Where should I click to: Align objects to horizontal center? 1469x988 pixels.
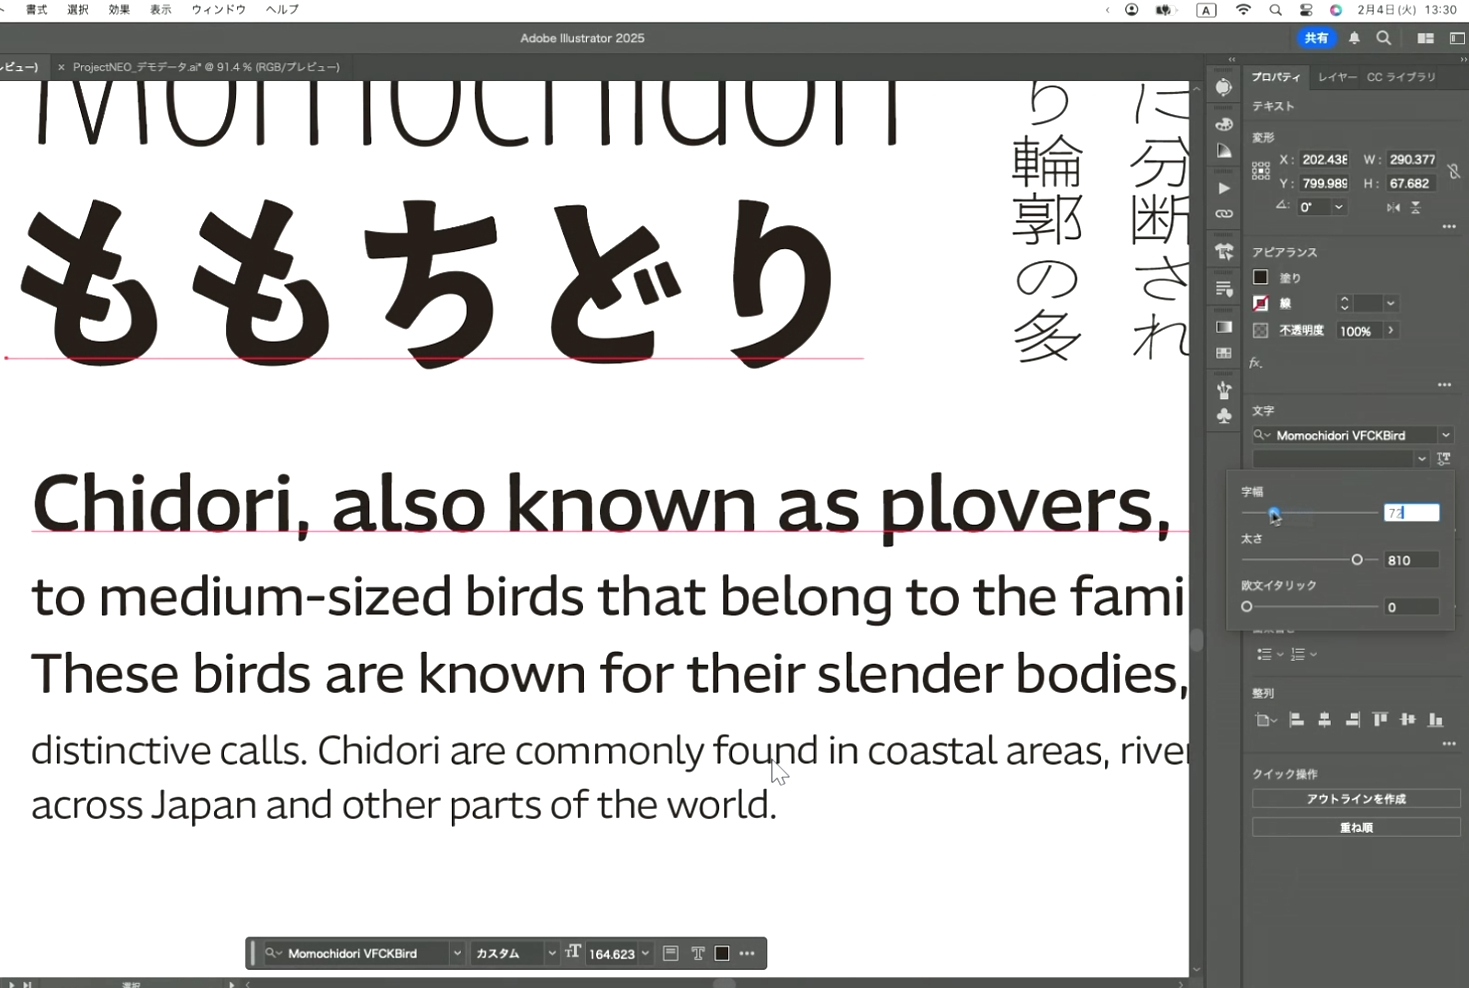click(x=1324, y=719)
